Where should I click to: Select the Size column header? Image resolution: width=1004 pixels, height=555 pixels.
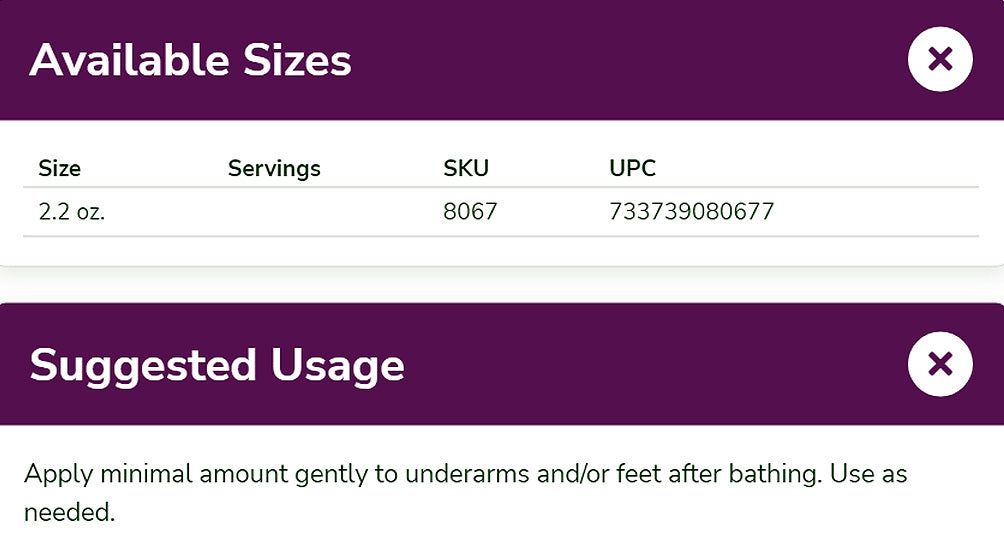59,168
